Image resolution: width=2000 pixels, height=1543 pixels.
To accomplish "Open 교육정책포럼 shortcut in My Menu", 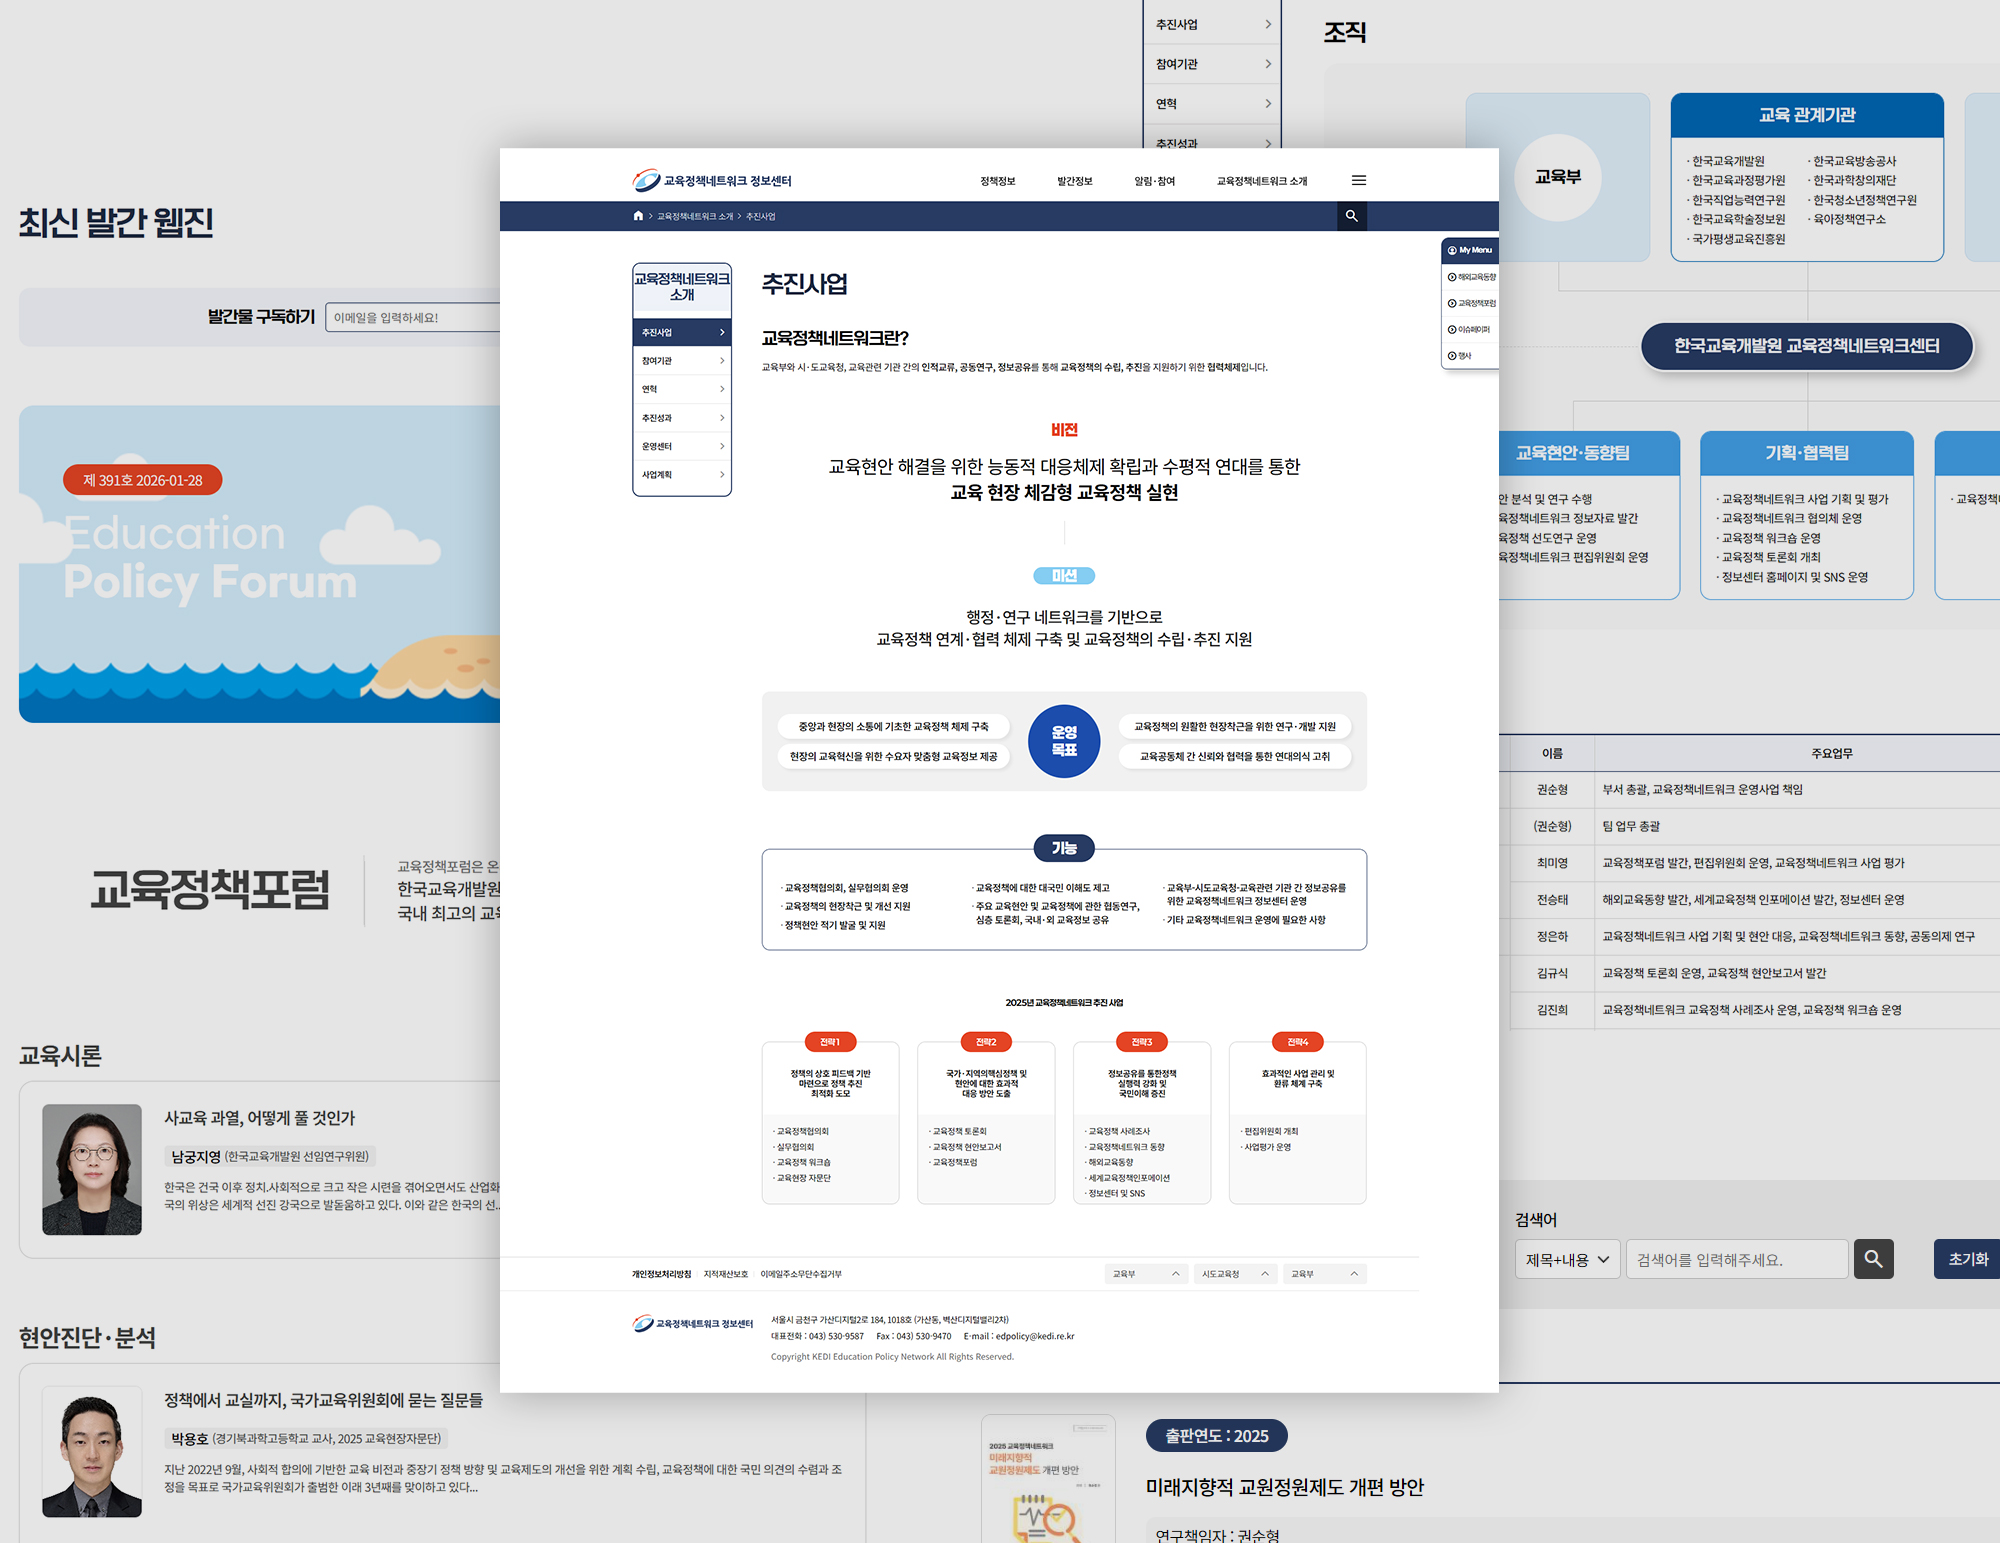I will (x=1472, y=303).
